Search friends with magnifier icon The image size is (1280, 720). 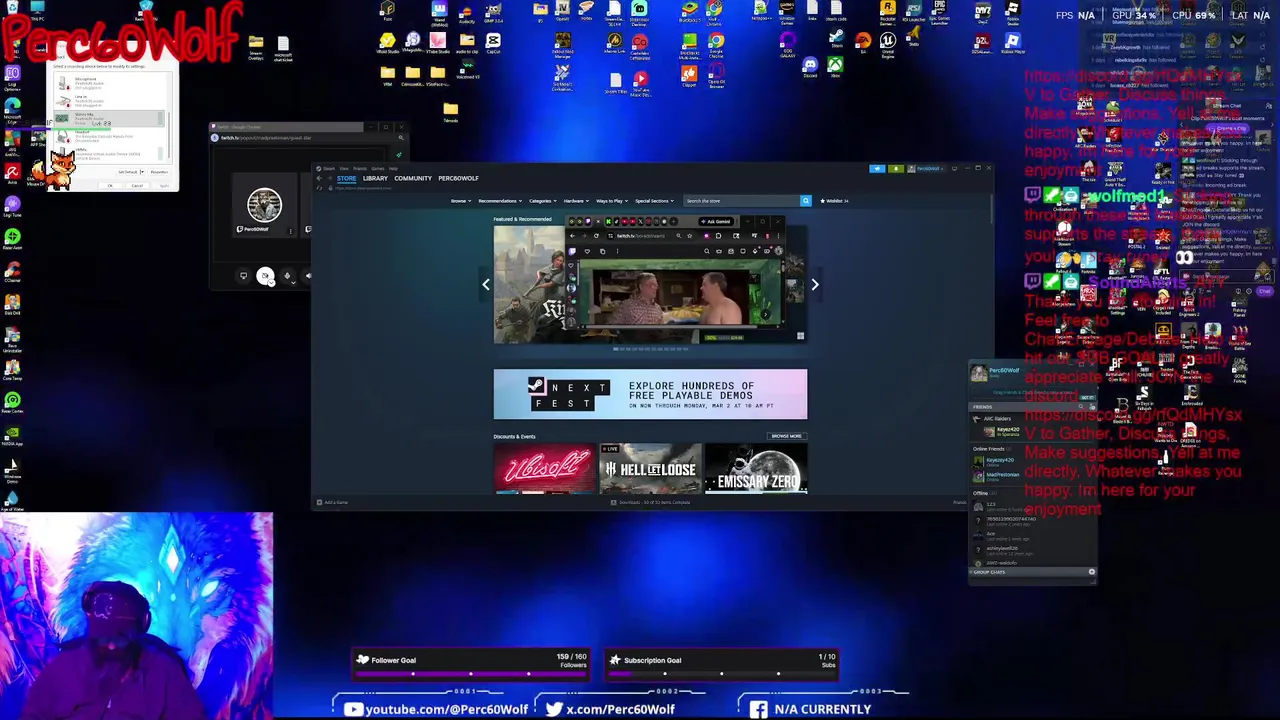tap(1081, 406)
